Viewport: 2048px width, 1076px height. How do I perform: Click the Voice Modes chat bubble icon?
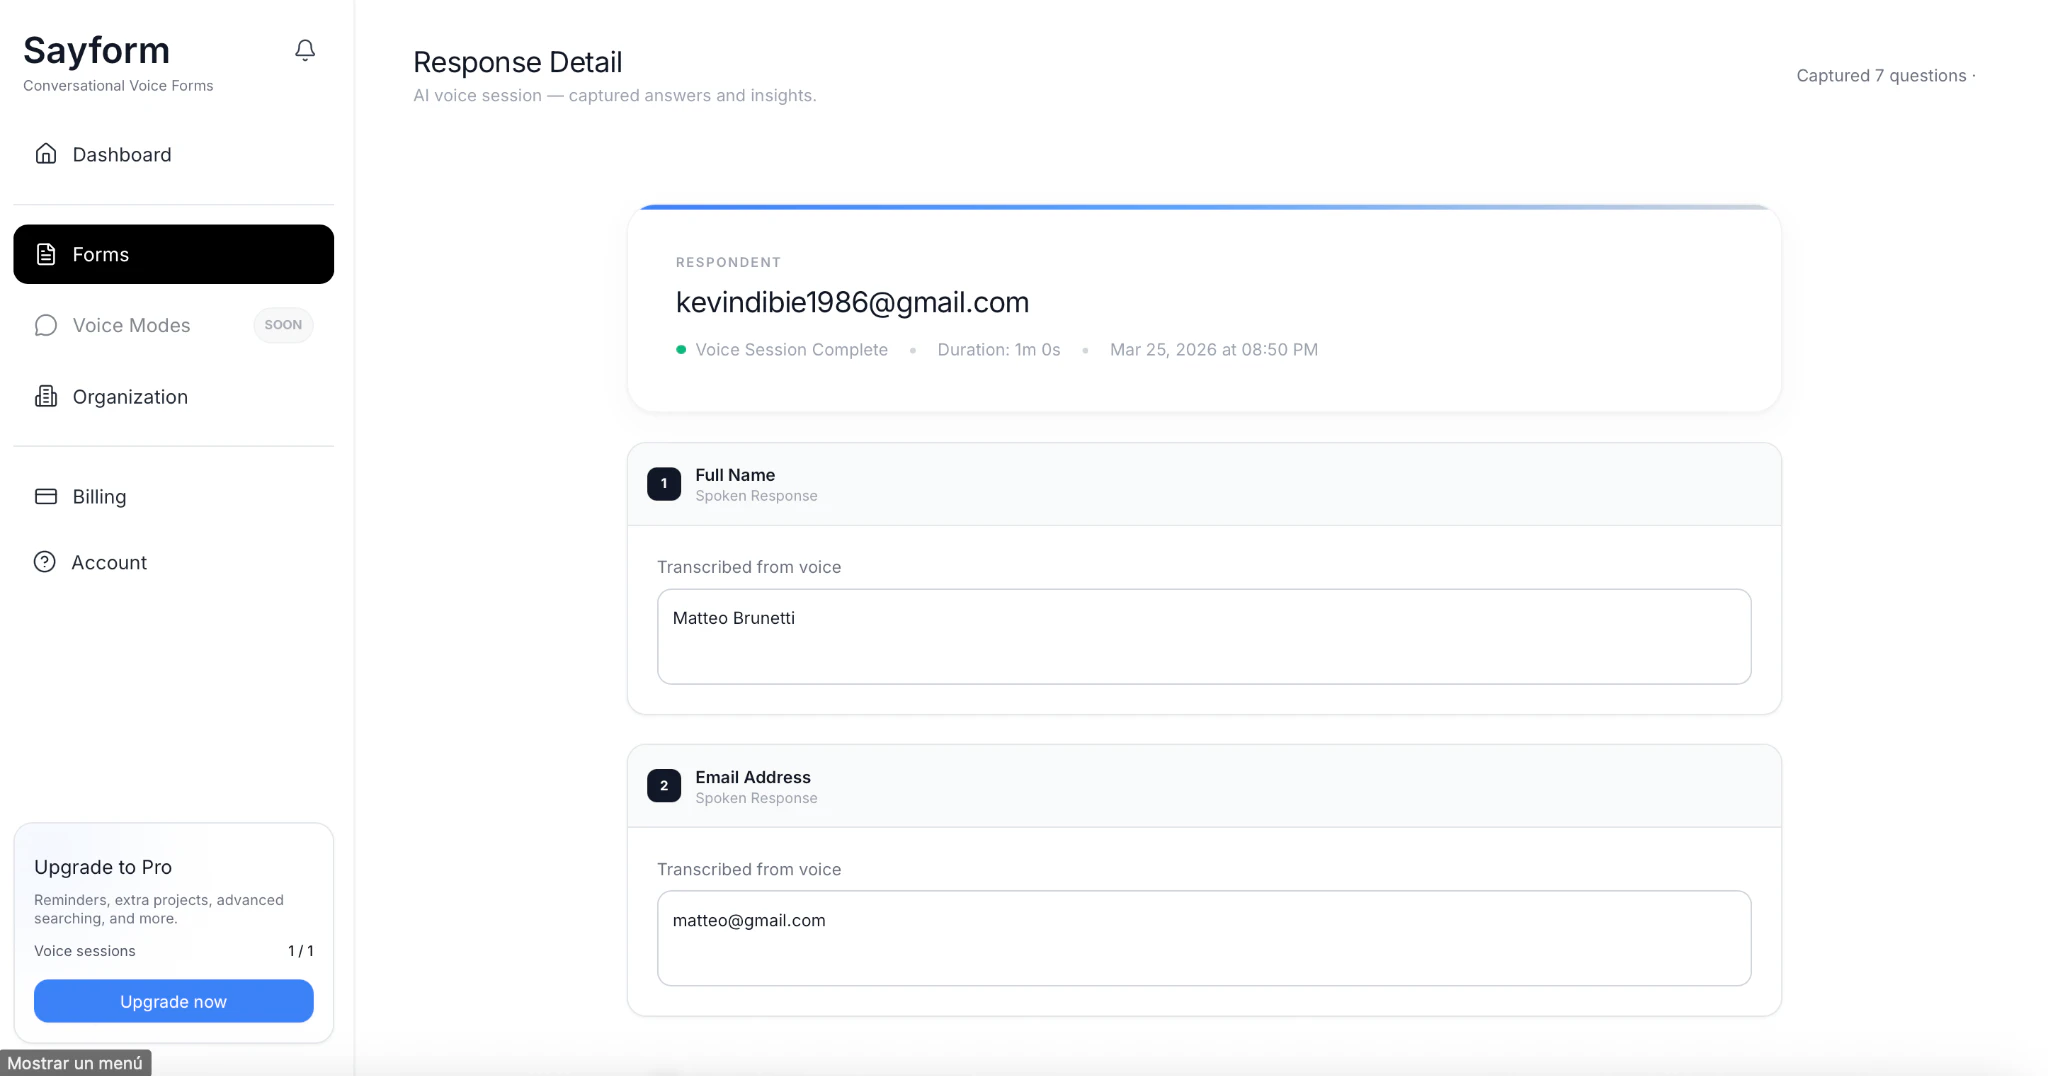click(x=46, y=325)
